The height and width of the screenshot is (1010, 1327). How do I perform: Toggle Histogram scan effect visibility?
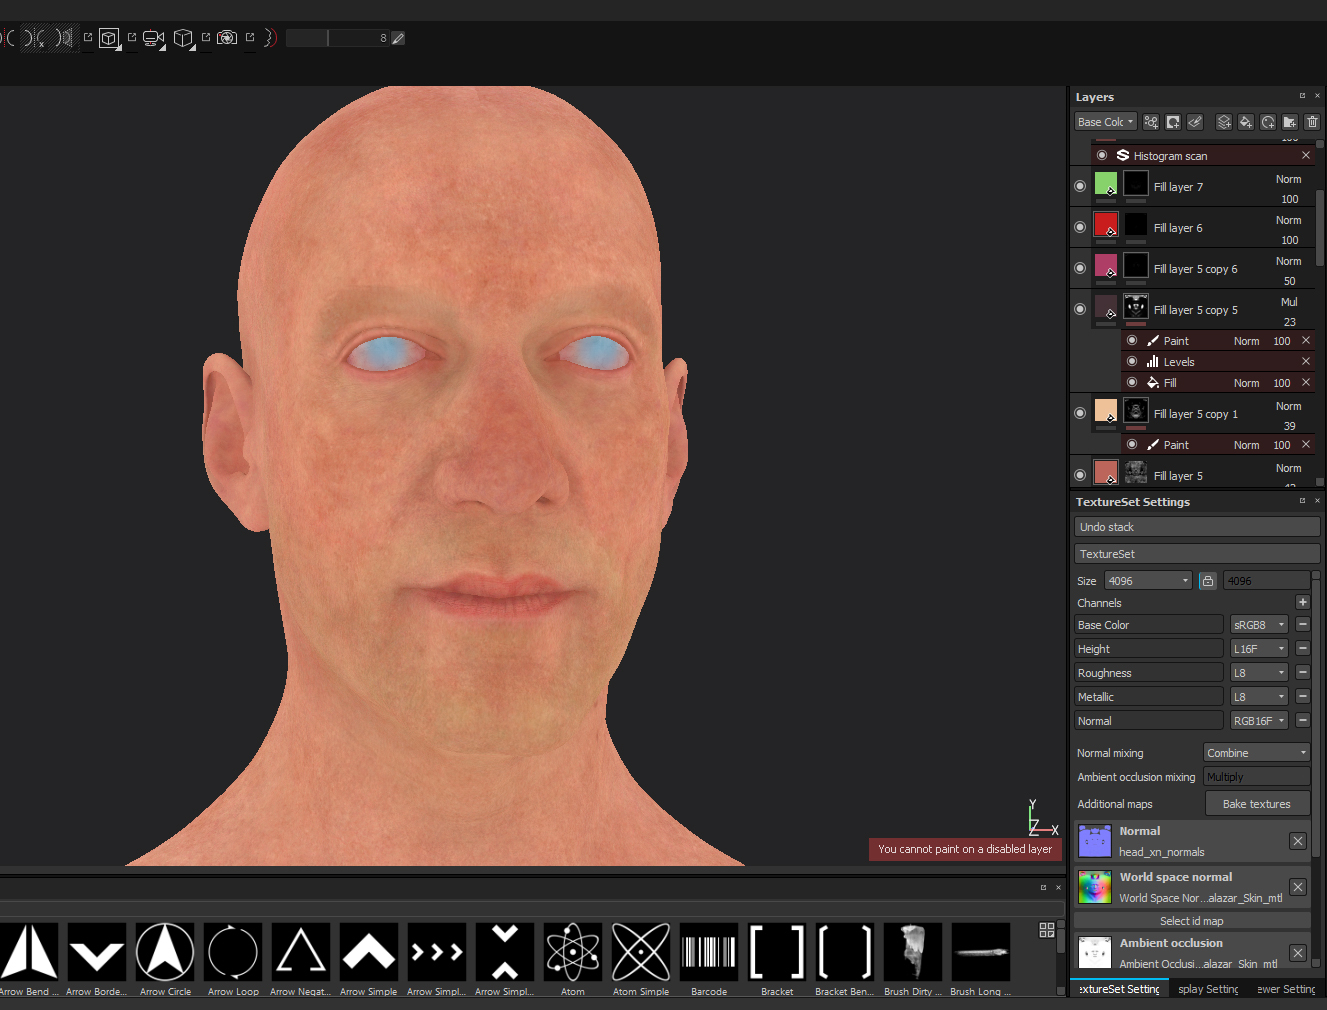click(1102, 155)
